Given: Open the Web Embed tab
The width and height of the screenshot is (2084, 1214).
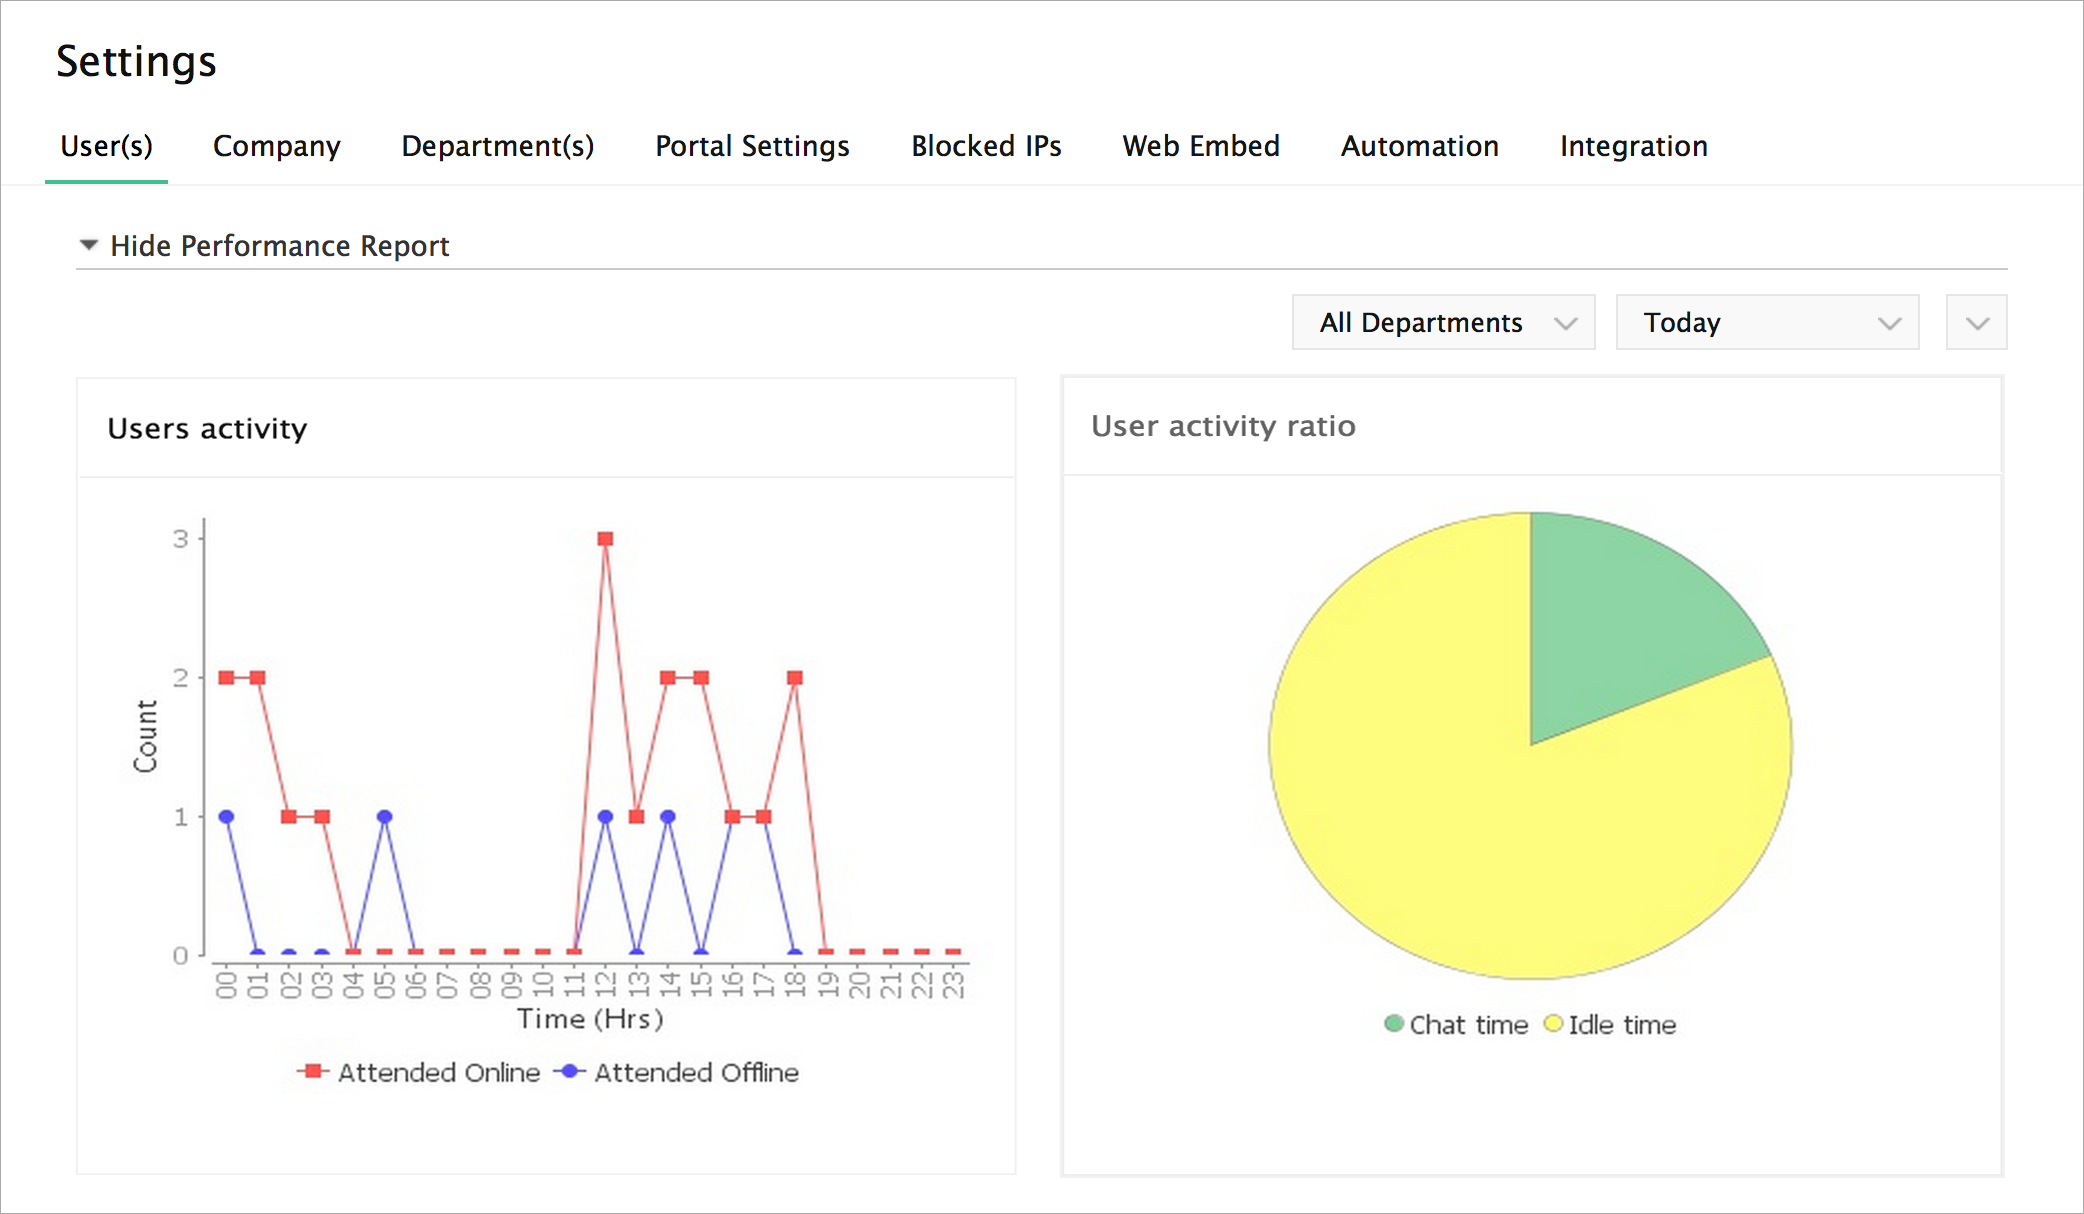Looking at the screenshot, I should pyautogui.click(x=1200, y=146).
